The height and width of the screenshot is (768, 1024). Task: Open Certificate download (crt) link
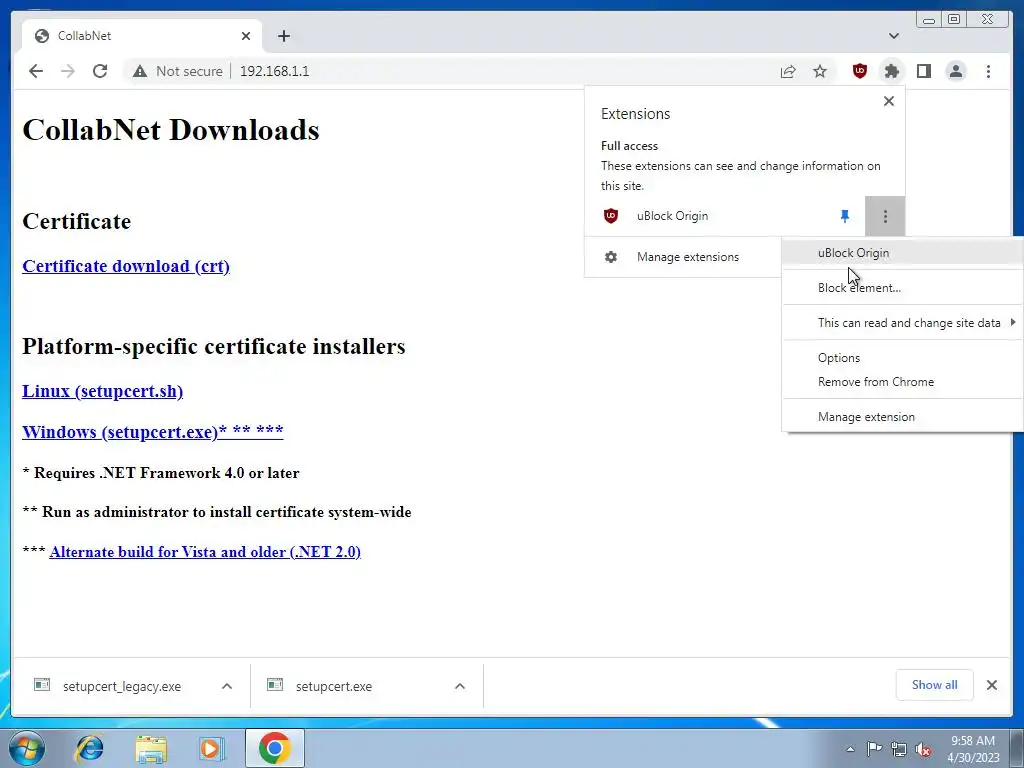click(x=126, y=266)
